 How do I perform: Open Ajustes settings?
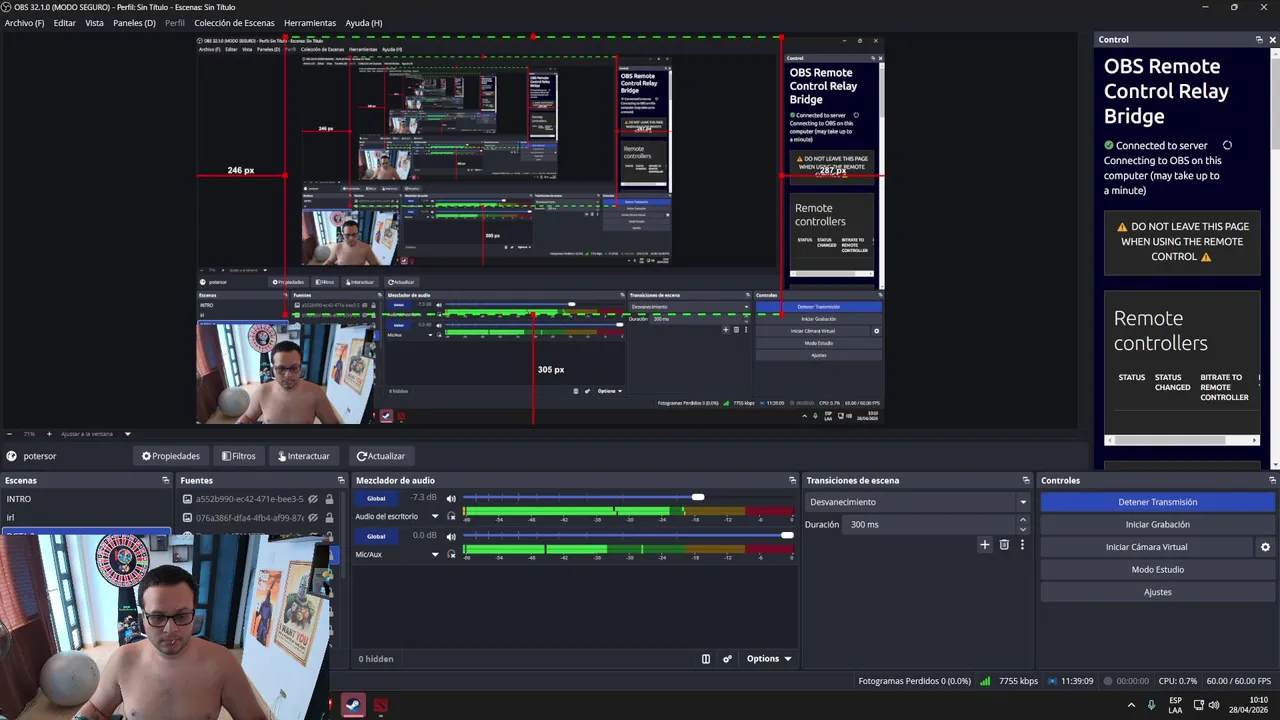click(x=1157, y=592)
